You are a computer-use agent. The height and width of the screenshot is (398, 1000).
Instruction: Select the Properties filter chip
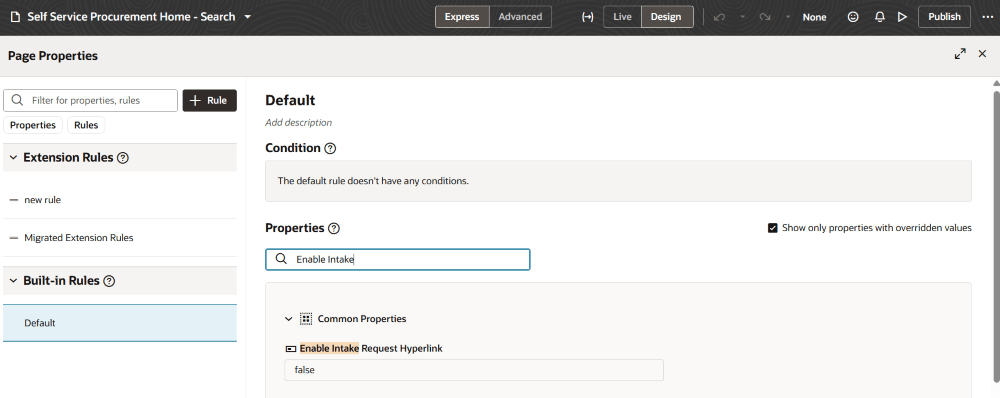(x=33, y=125)
